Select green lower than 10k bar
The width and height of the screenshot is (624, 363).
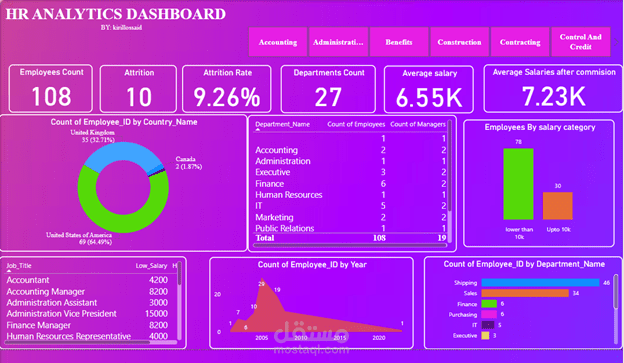click(x=518, y=184)
